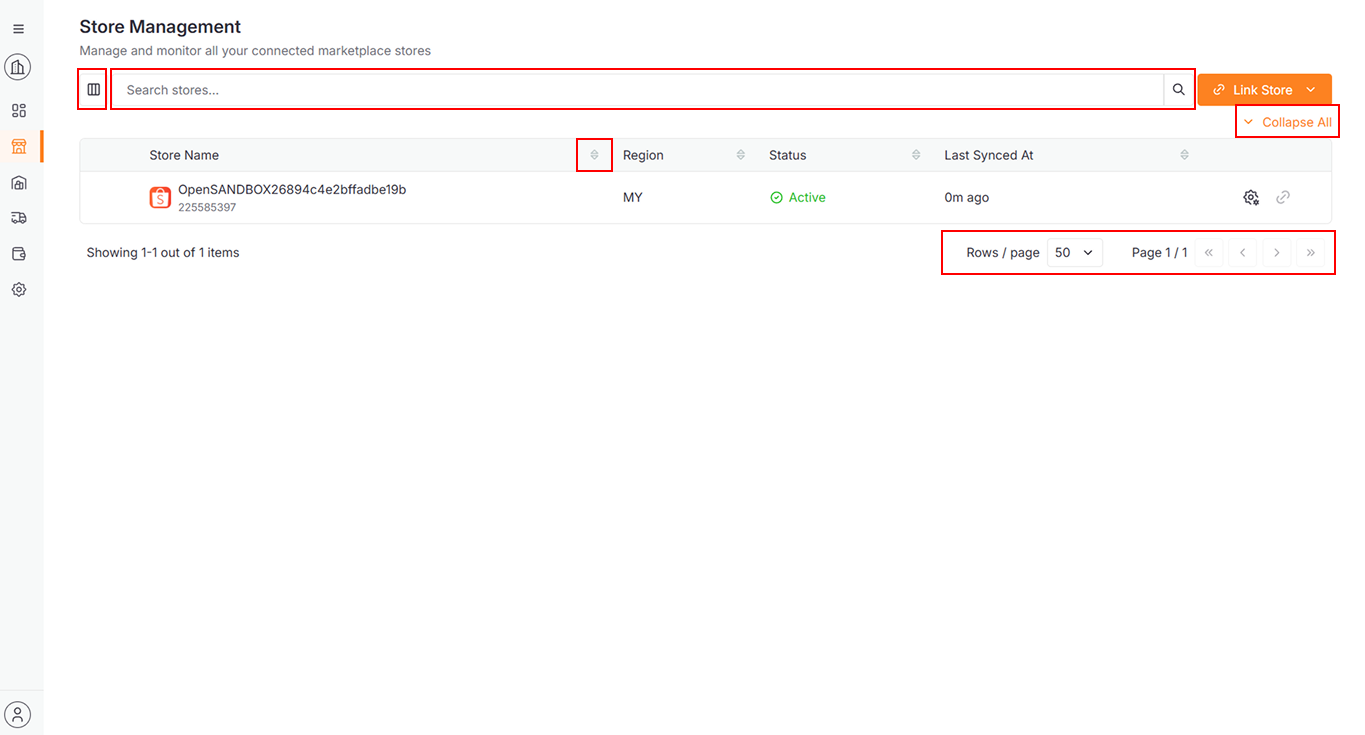Open the user profile icon at bottom-left
1365x735 pixels.
18,714
